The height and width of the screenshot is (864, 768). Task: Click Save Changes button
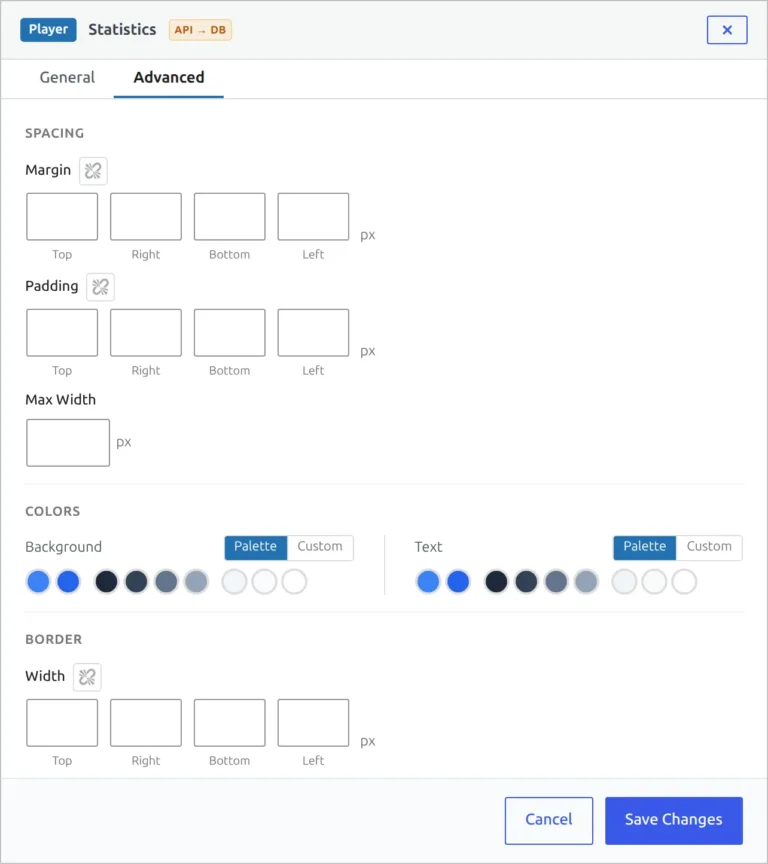pyautogui.click(x=674, y=820)
